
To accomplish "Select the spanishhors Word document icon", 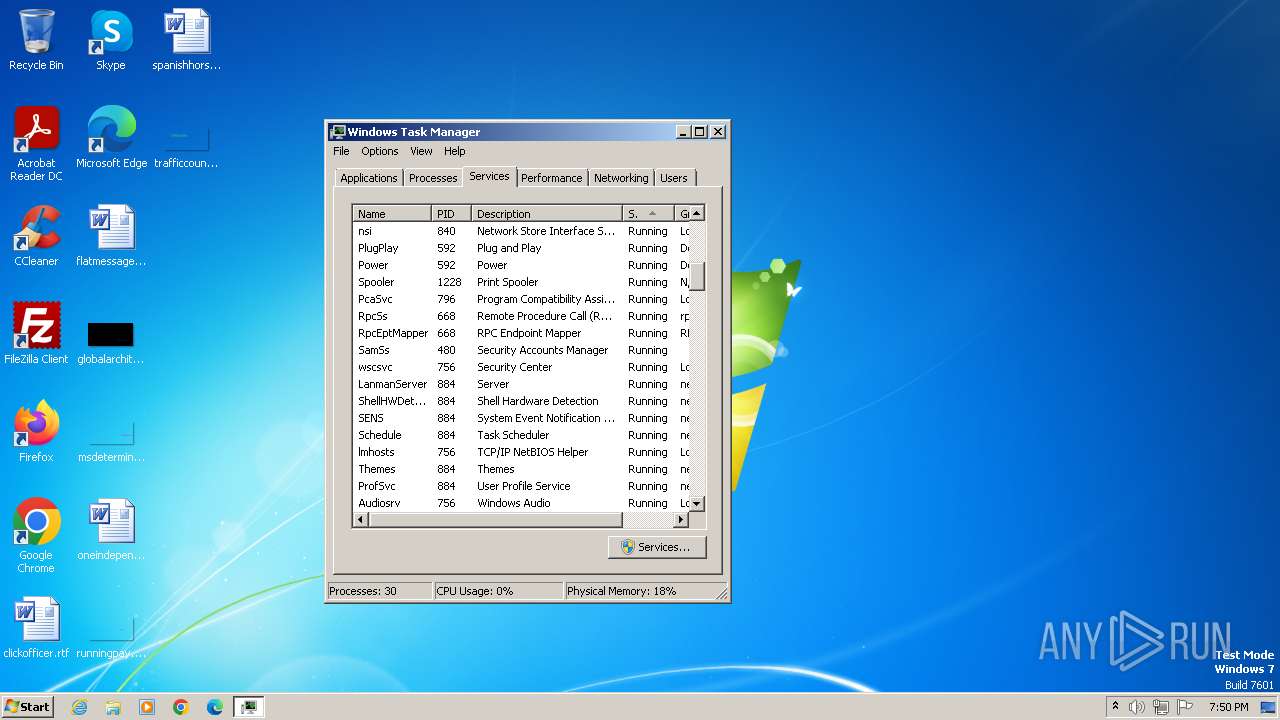I will (x=186, y=40).
